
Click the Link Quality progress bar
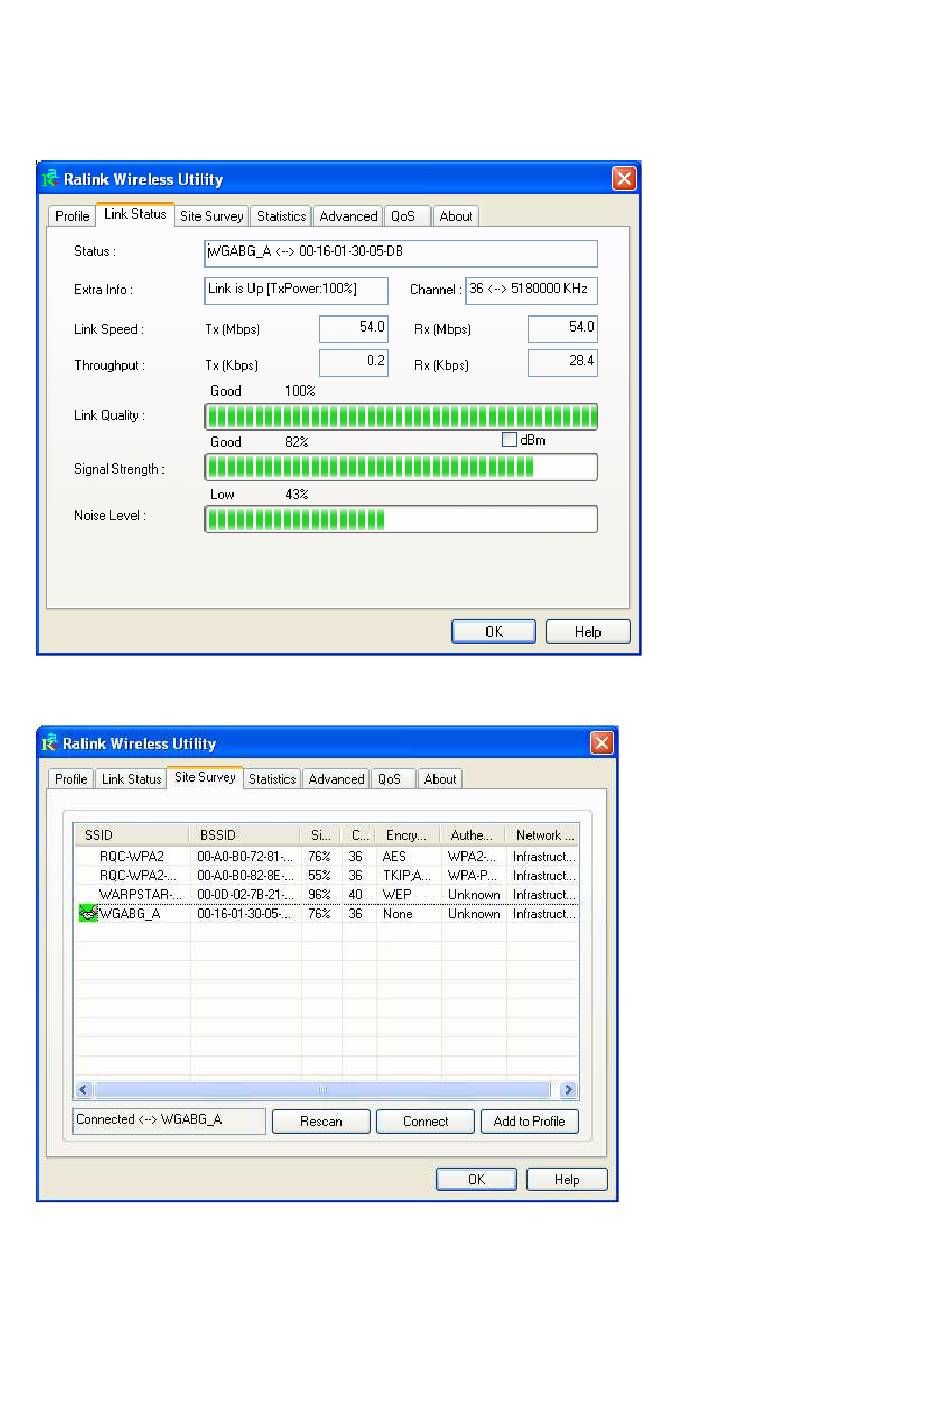point(401,416)
